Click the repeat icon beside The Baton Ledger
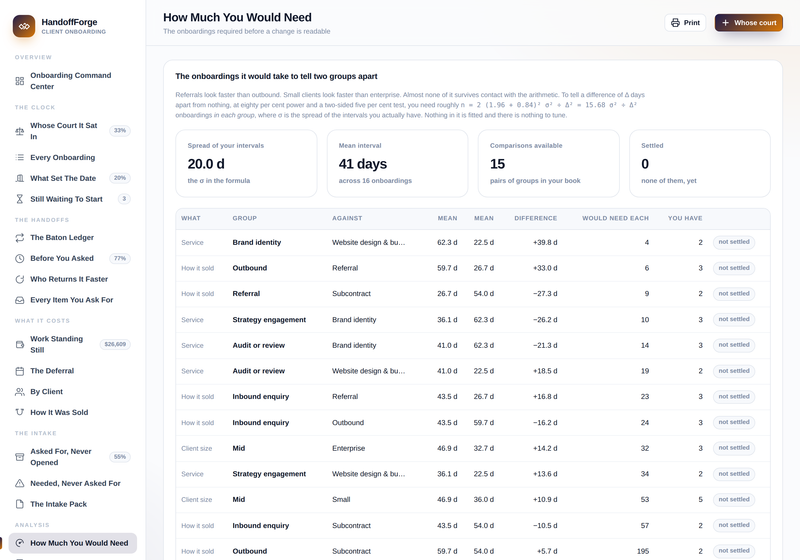The width and height of the screenshot is (800, 560). [x=19, y=238]
